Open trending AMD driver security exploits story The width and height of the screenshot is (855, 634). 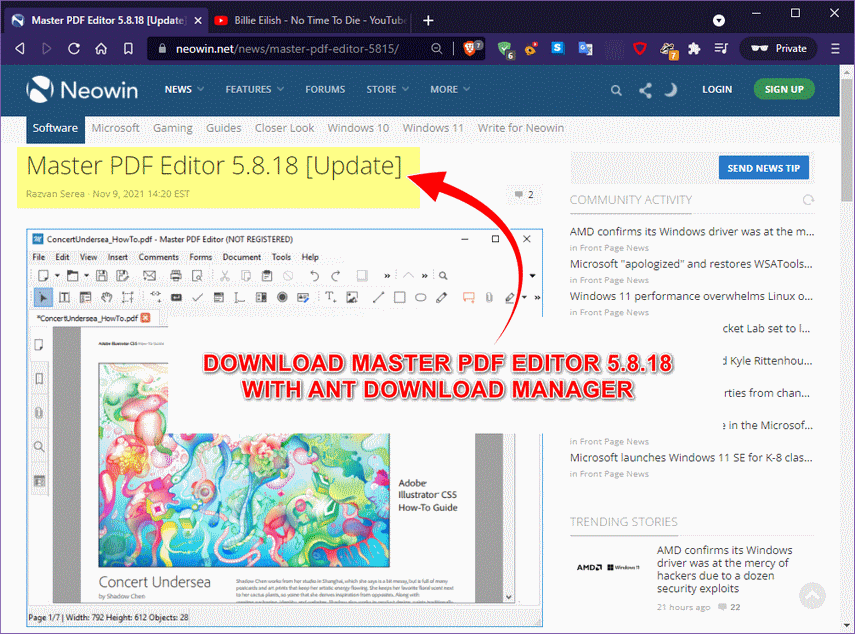click(x=724, y=569)
